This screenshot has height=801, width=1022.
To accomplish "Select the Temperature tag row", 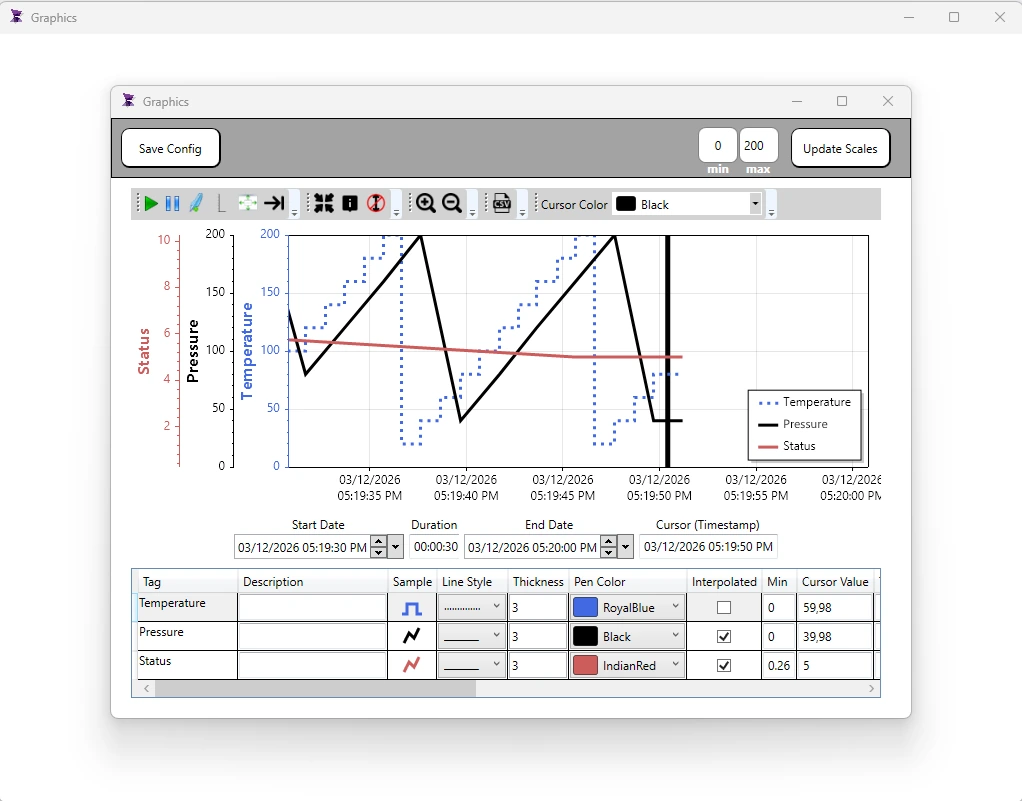I will coord(186,607).
